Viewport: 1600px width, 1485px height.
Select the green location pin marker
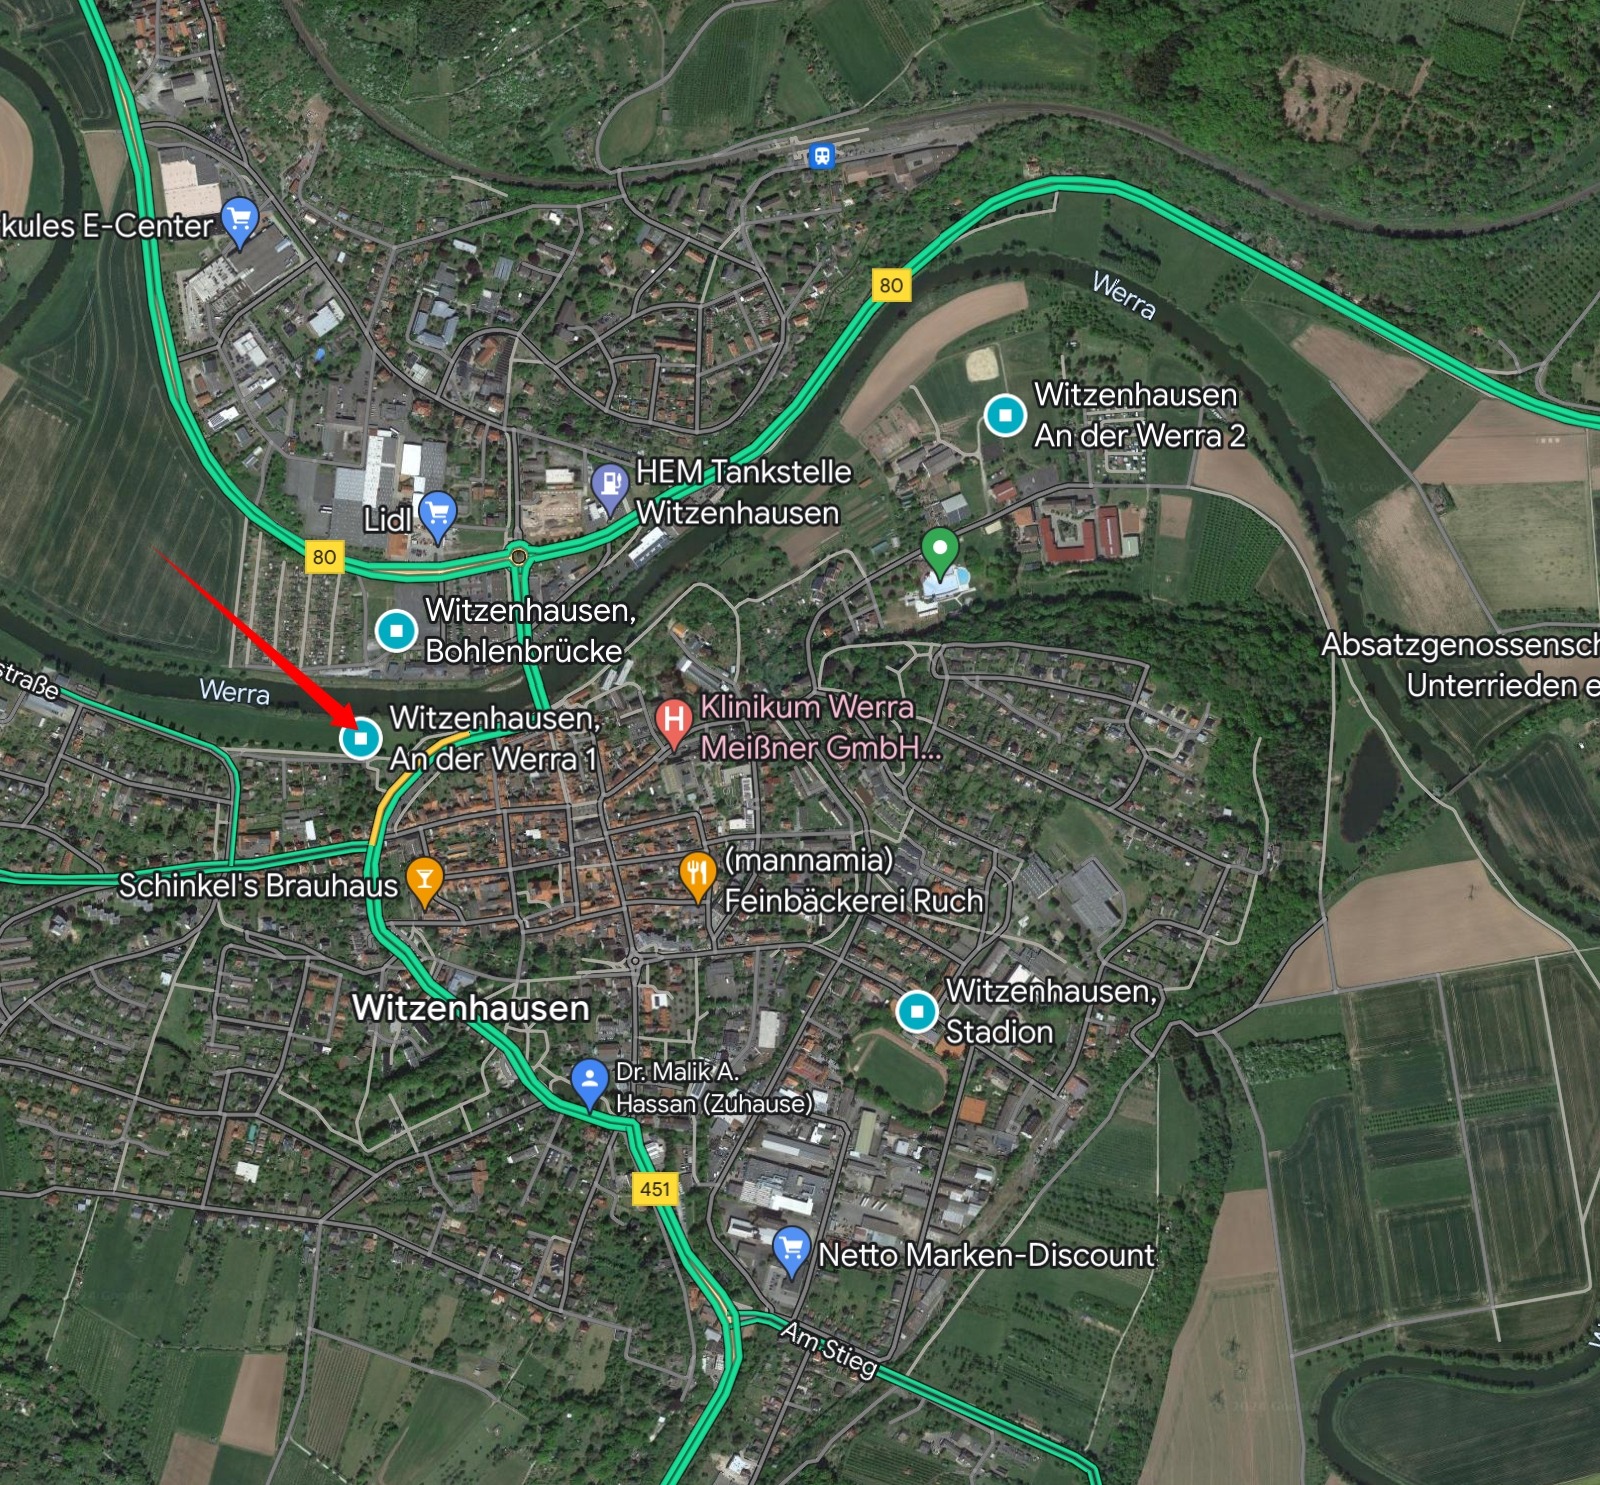(x=939, y=553)
